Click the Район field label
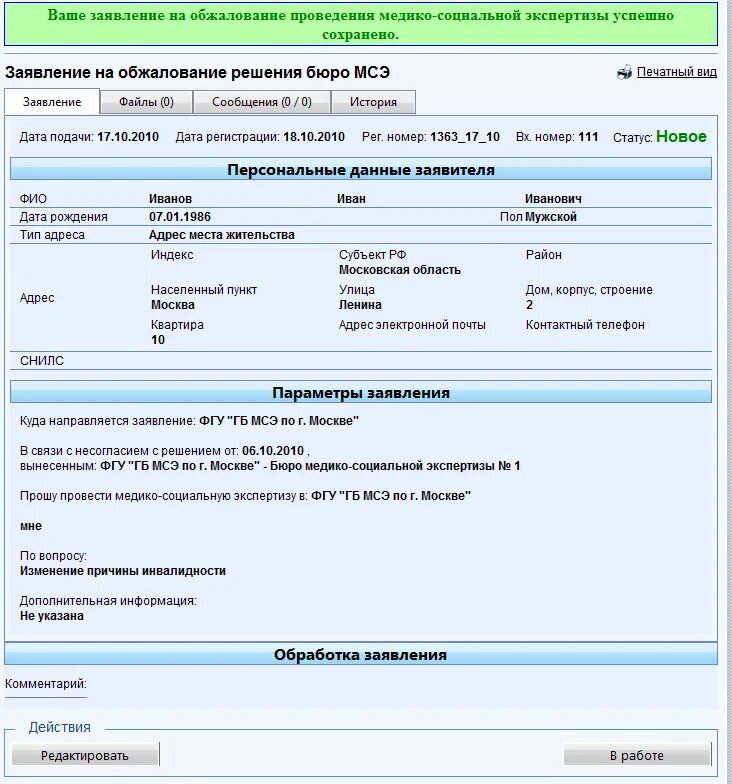Viewport: 732px width, 784px height. 544,255
